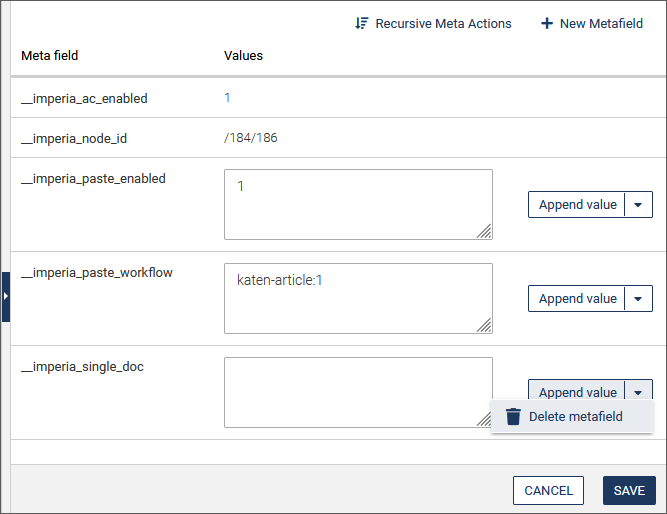Collapse dropdown arrow for __imperia_single_doc
This screenshot has height=514, width=667.
[x=638, y=391]
